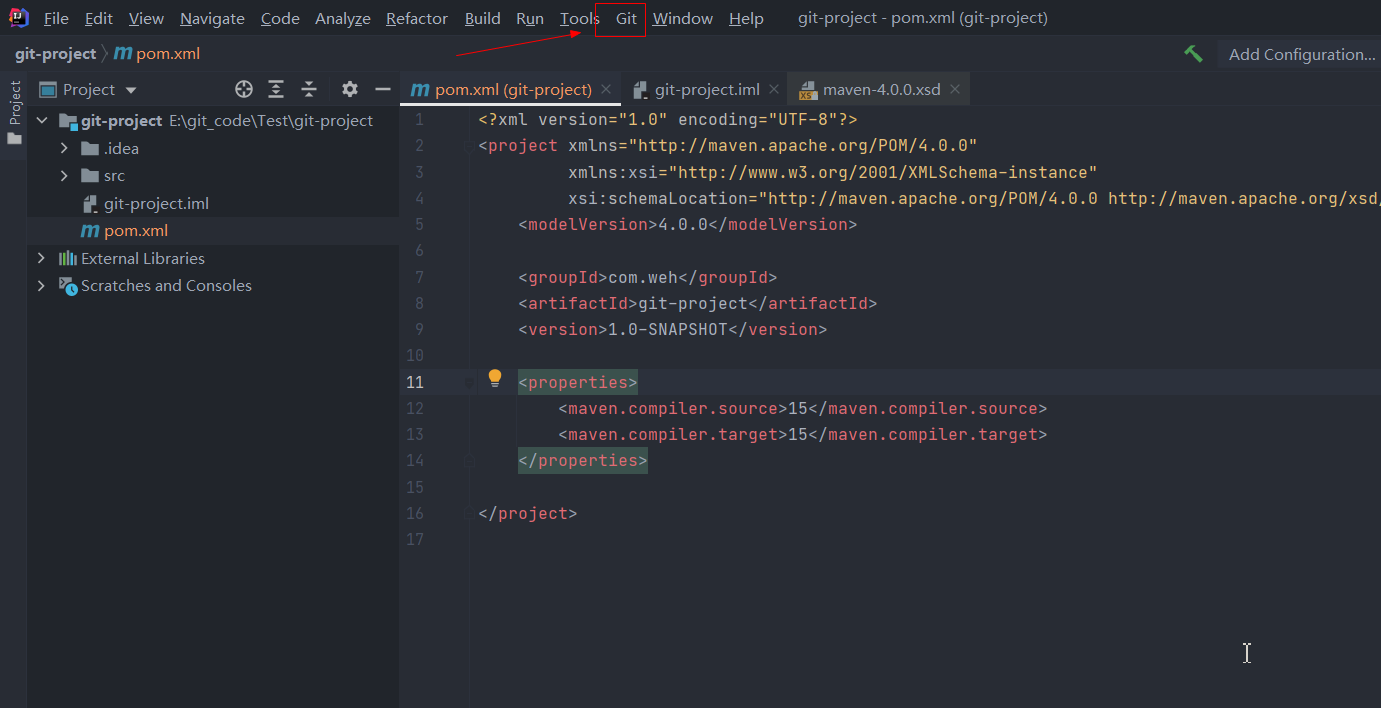The height and width of the screenshot is (708, 1381).
Task: Click the yellow intention lightbulb icon
Action: tap(494, 378)
